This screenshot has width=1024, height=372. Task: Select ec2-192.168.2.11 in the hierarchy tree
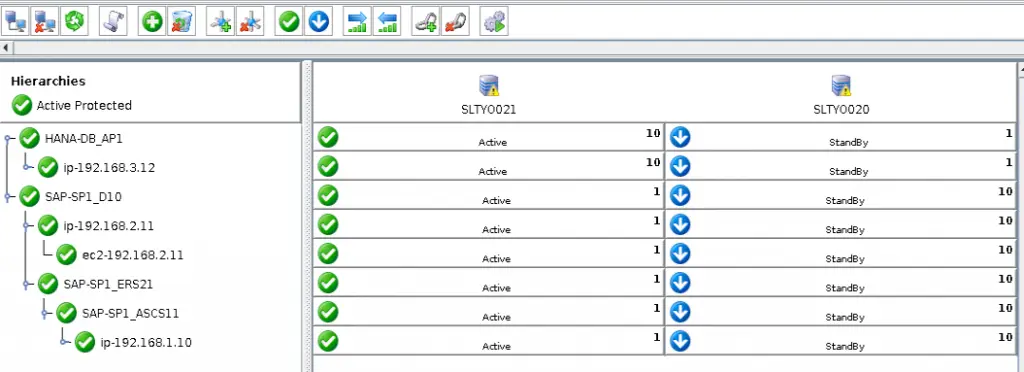pos(133,255)
